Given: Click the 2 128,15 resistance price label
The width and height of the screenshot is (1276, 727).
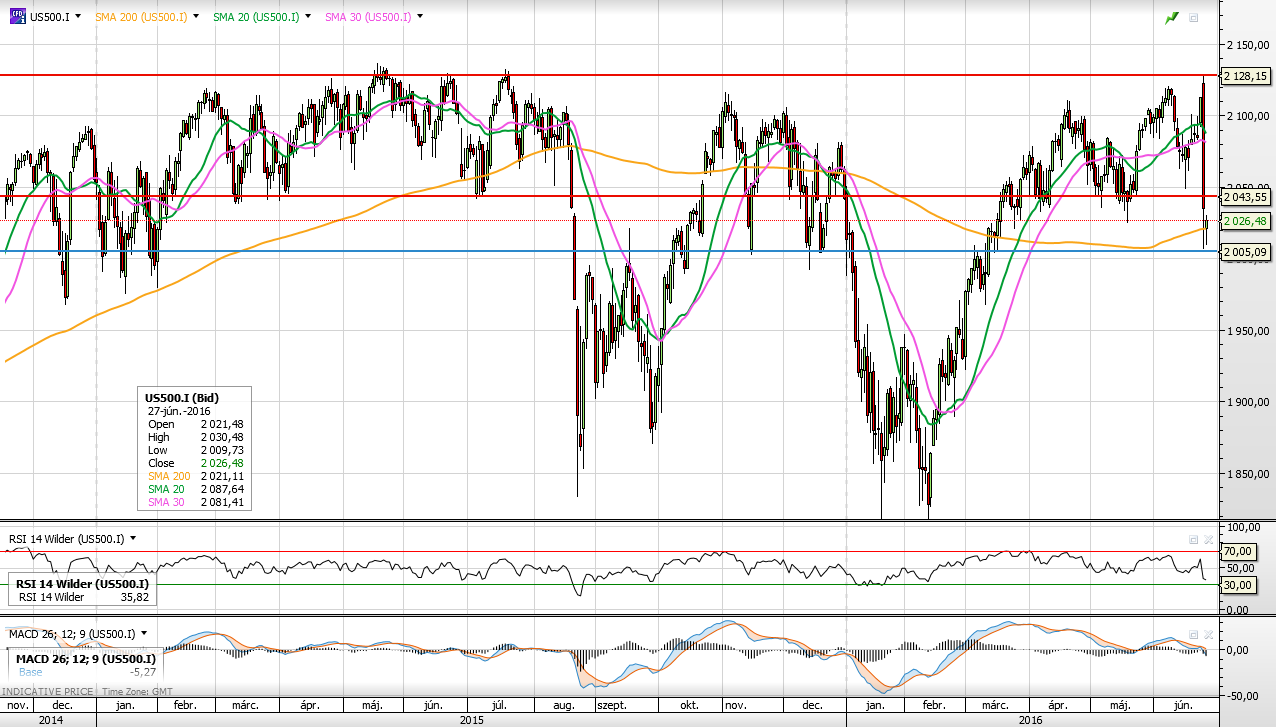Looking at the screenshot, I should pos(1246,75).
